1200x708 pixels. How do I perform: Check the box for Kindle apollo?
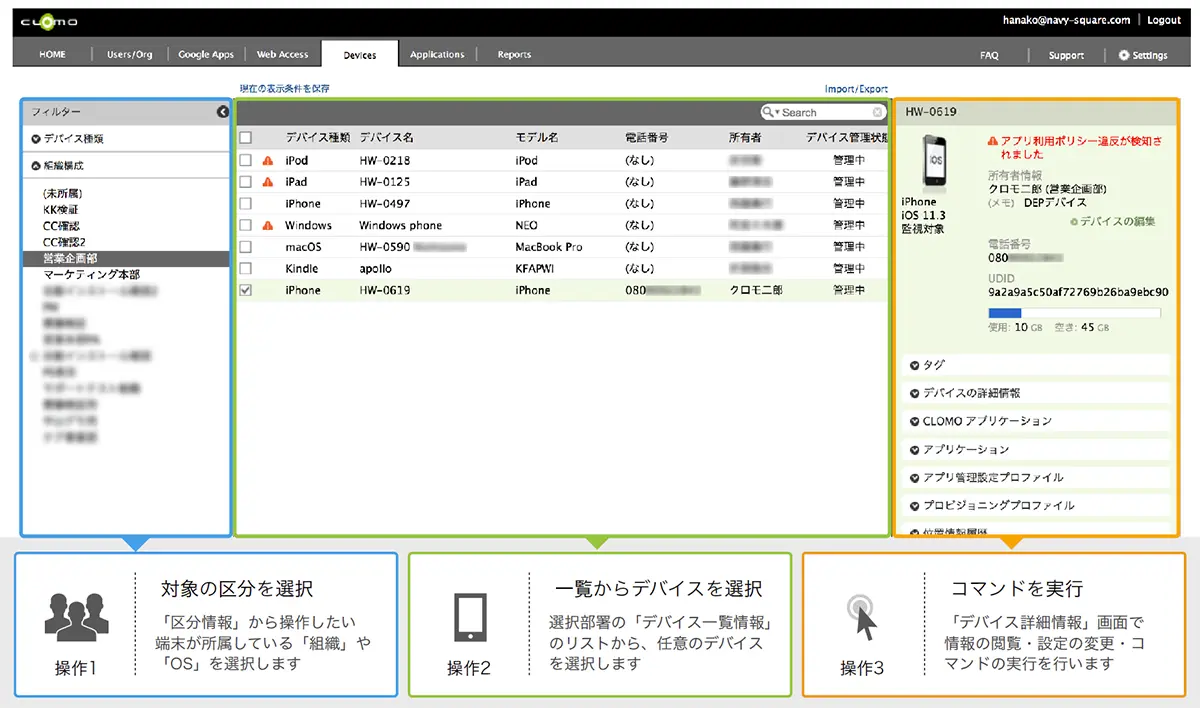click(x=246, y=269)
